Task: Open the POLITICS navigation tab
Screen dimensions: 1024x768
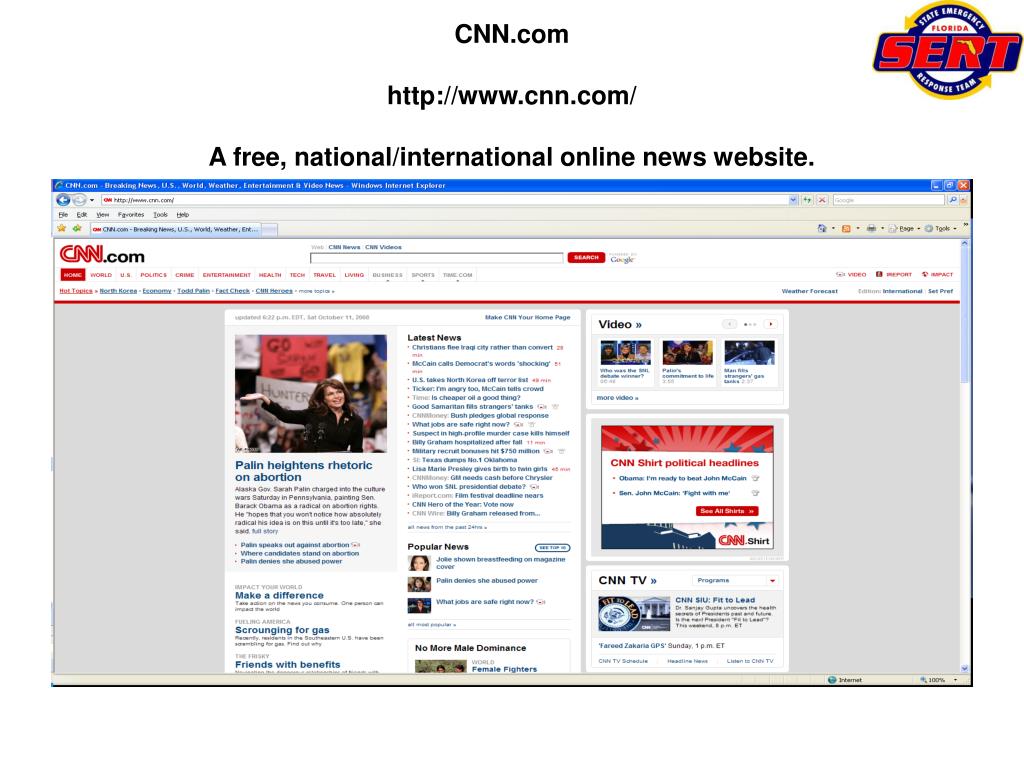Action: point(153,275)
